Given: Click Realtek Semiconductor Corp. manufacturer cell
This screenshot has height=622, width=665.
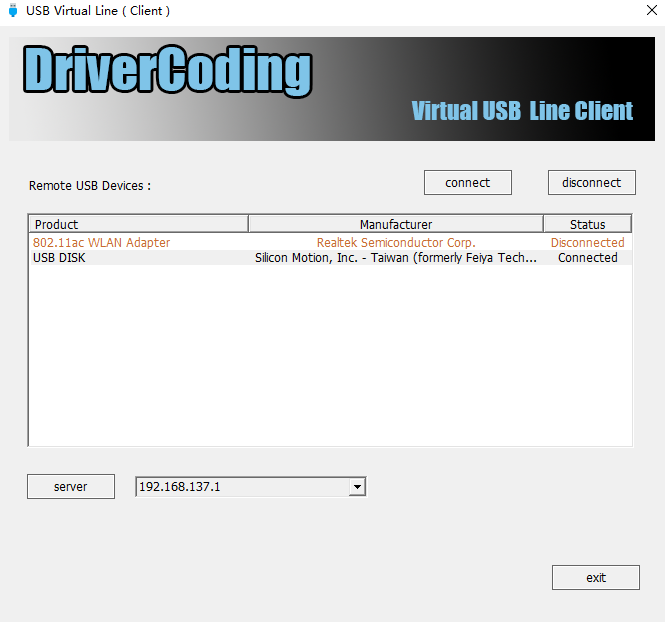Looking at the screenshot, I should [x=396, y=243].
